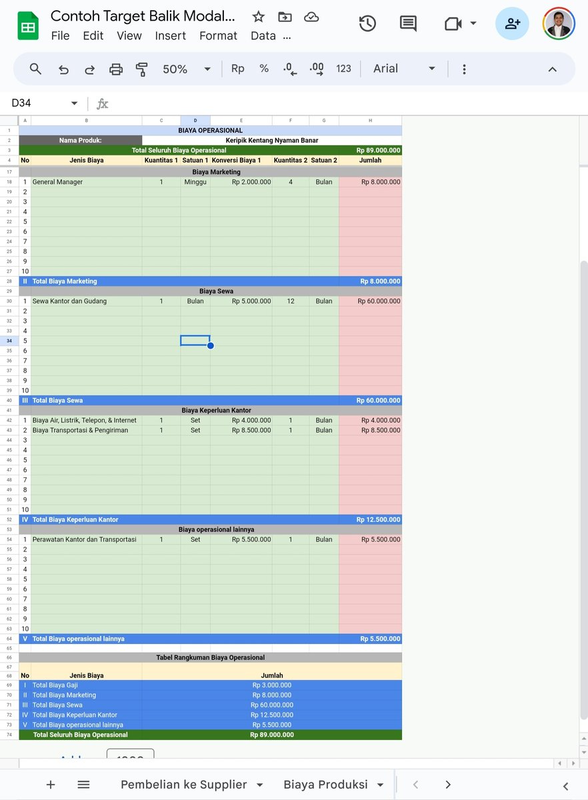
Task: Collapse the menus with up chevron
Action: click(552, 69)
